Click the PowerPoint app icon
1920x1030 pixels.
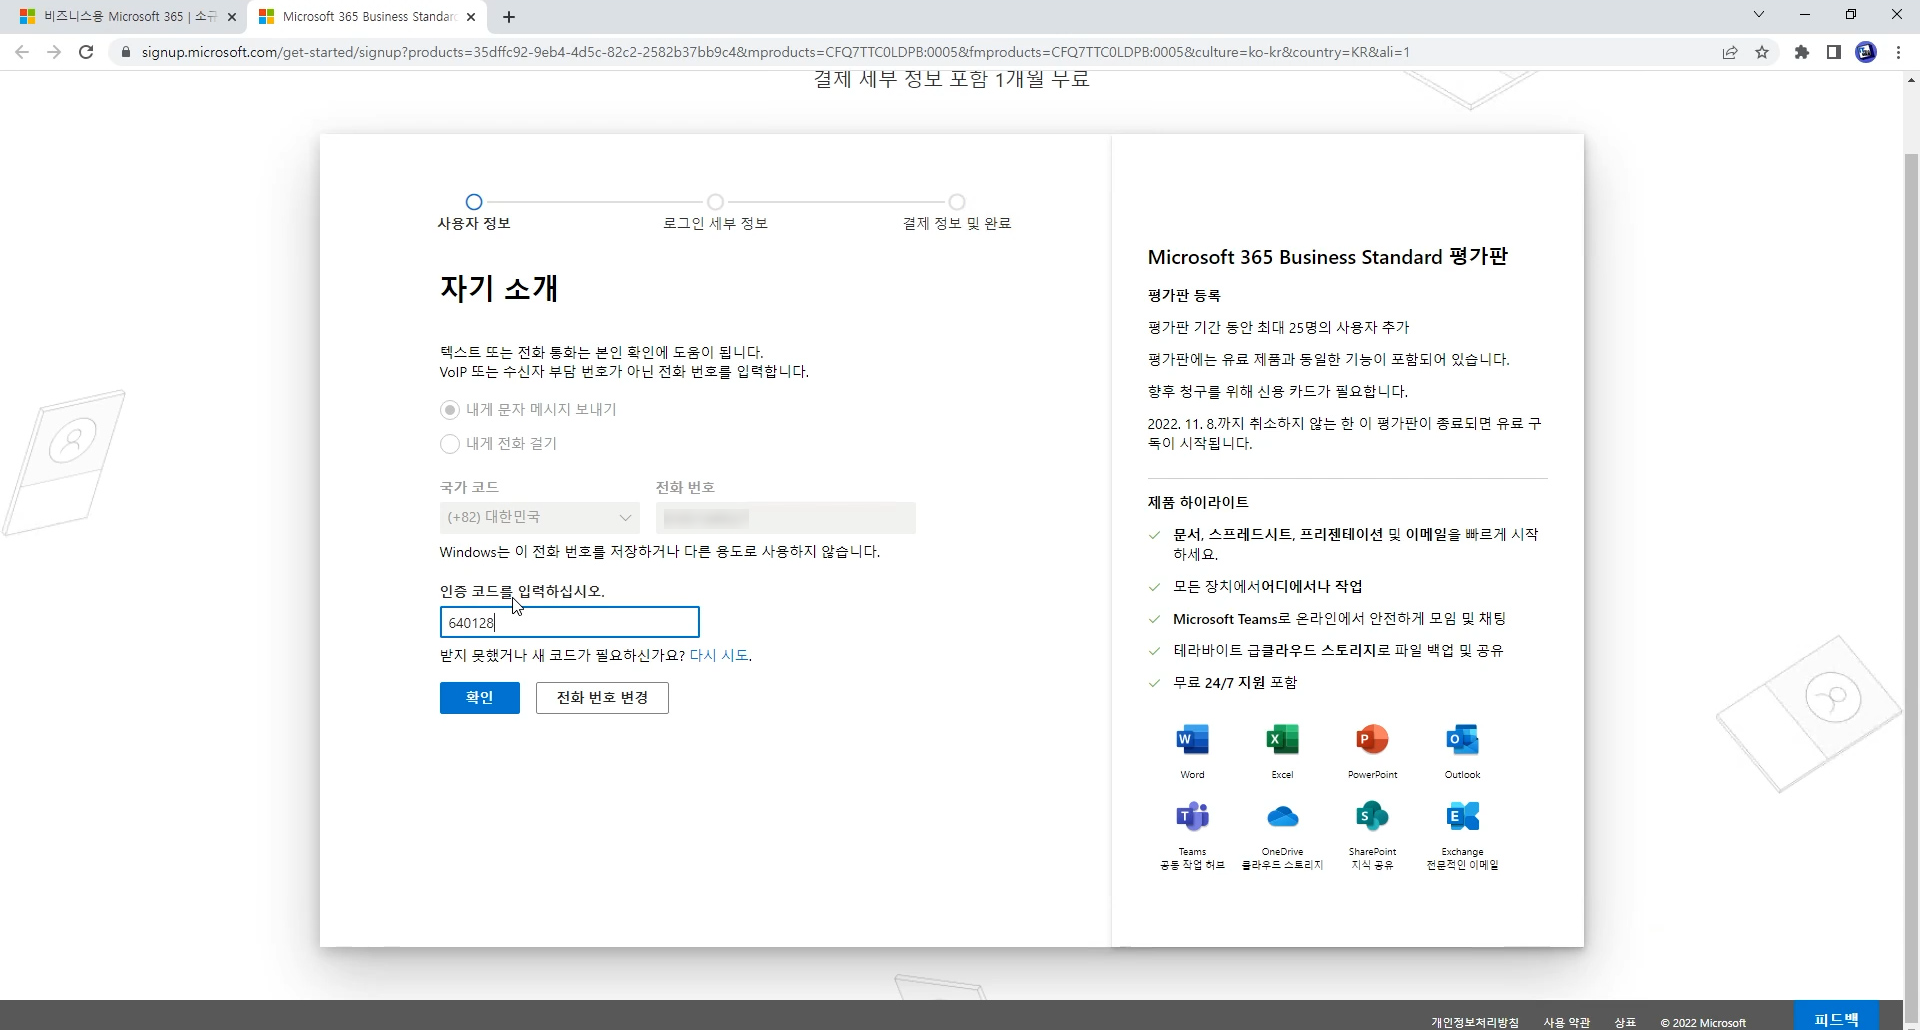click(x=1372, y=739)
